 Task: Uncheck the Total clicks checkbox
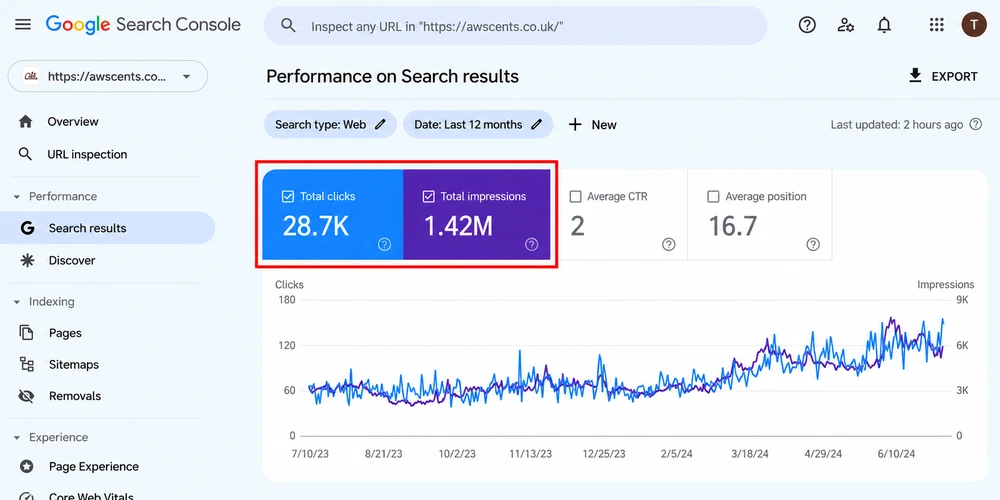coord(288,196)
